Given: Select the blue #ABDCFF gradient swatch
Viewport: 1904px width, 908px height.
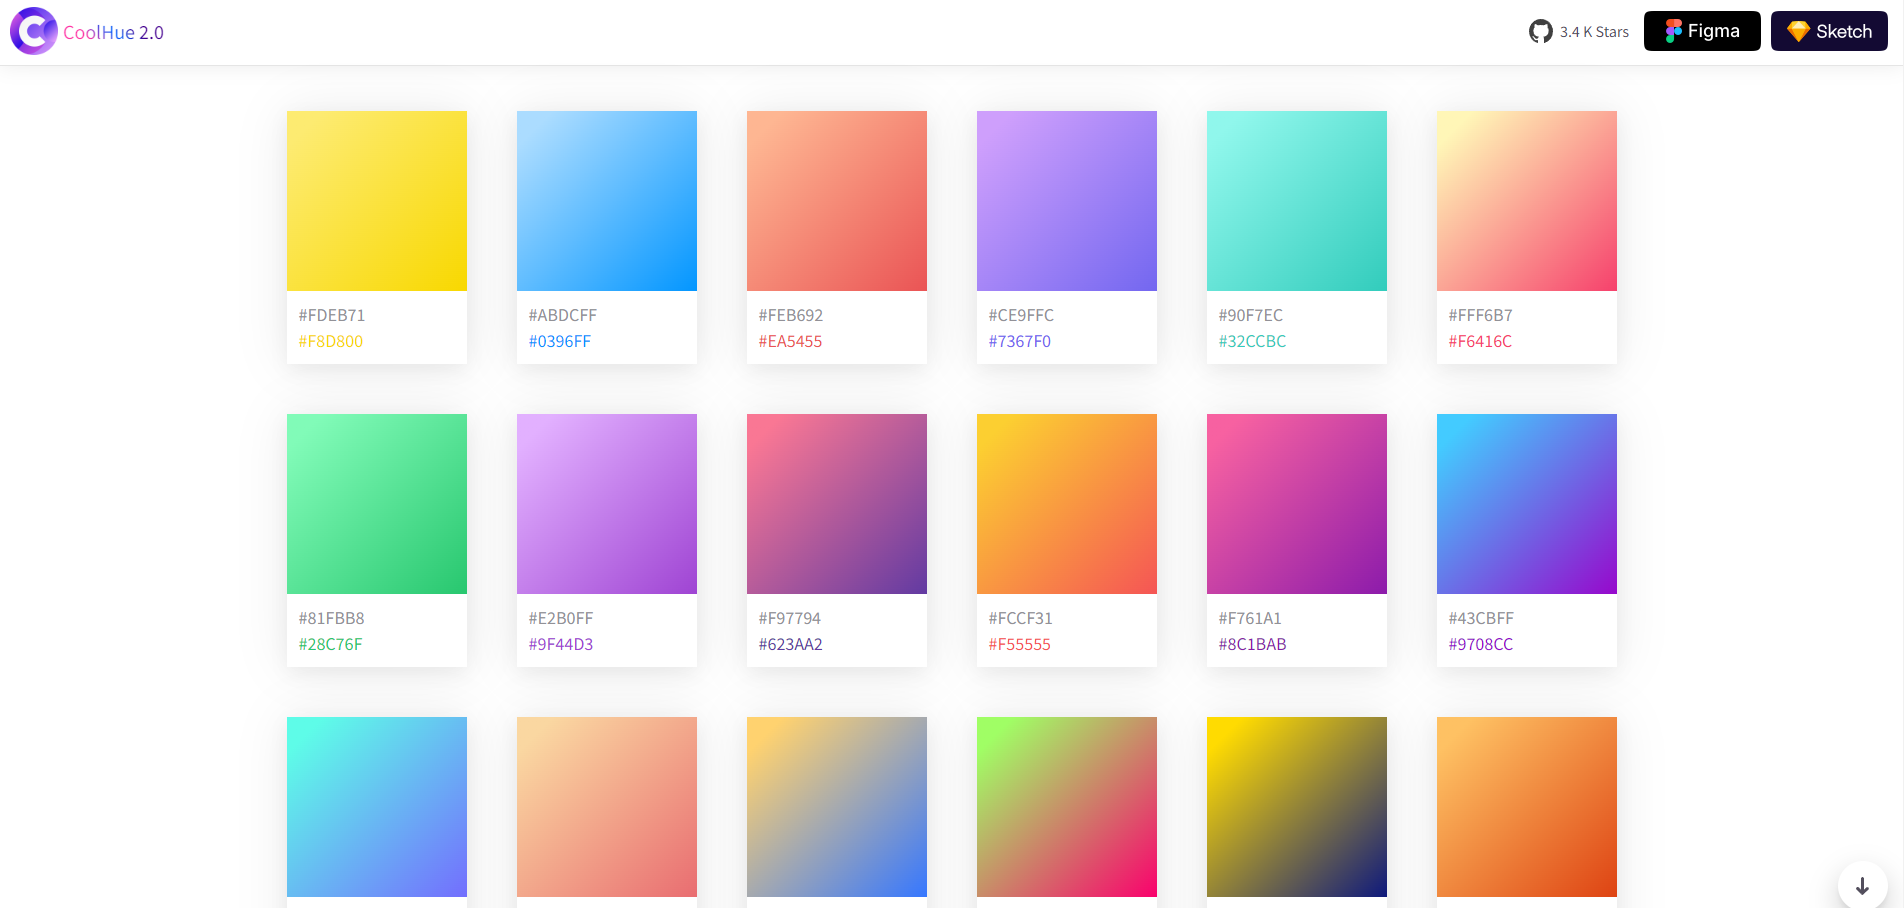Looking at the screenshot, I should [607, 201].
